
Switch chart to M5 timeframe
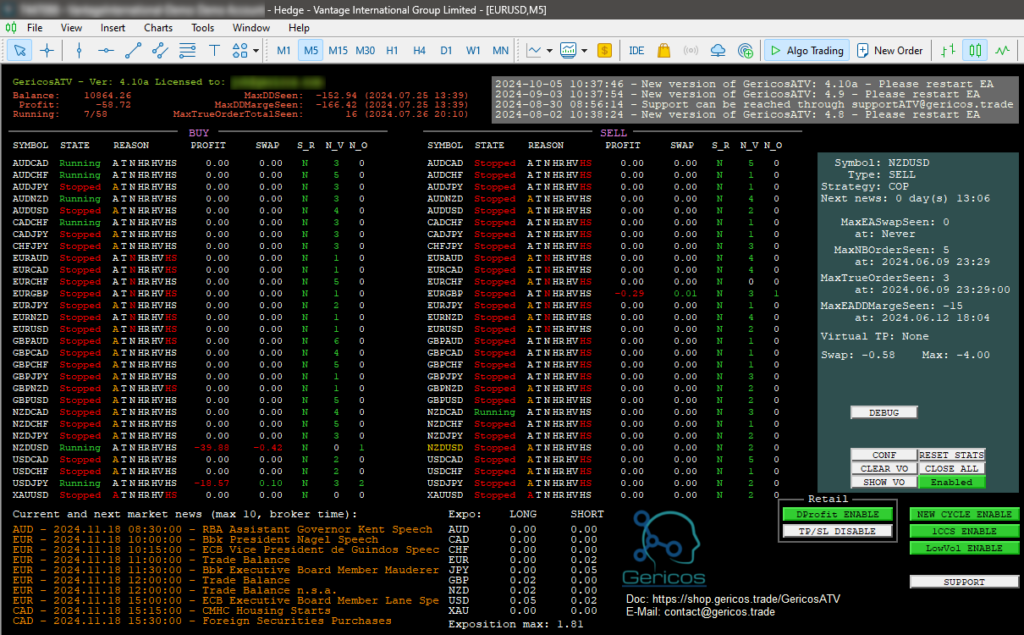tap(311, 50)
